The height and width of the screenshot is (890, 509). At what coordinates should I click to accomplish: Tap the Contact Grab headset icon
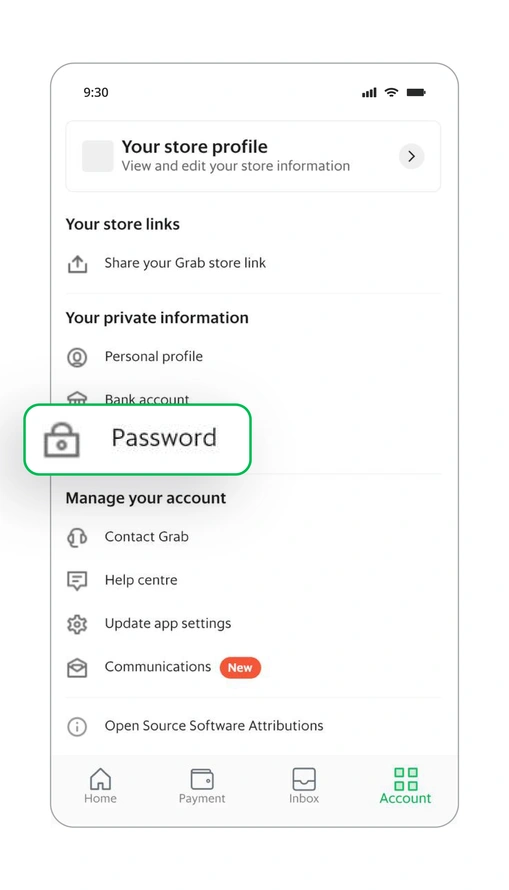pyautogui.click(x=77, y=537)
